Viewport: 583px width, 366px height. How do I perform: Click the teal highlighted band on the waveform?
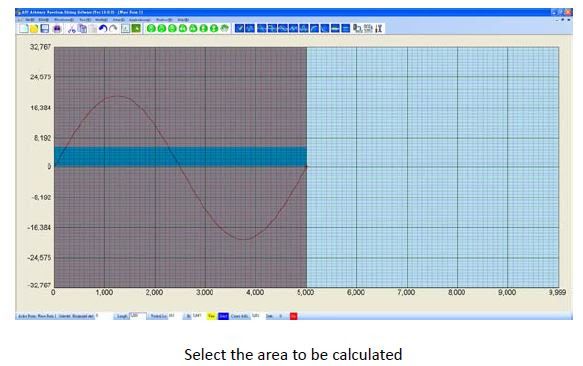click(180, 156)
